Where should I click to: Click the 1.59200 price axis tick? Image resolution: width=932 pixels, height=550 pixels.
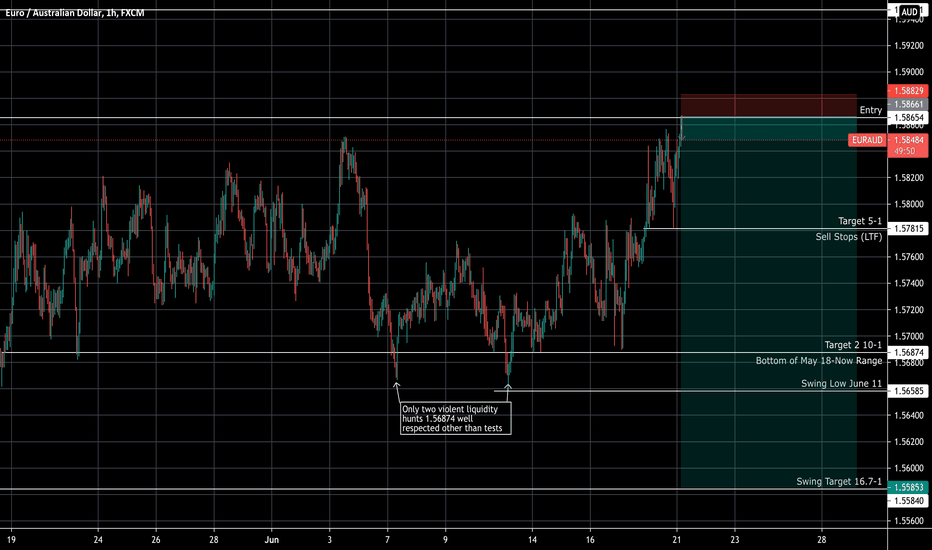click(x=909, y=46)
